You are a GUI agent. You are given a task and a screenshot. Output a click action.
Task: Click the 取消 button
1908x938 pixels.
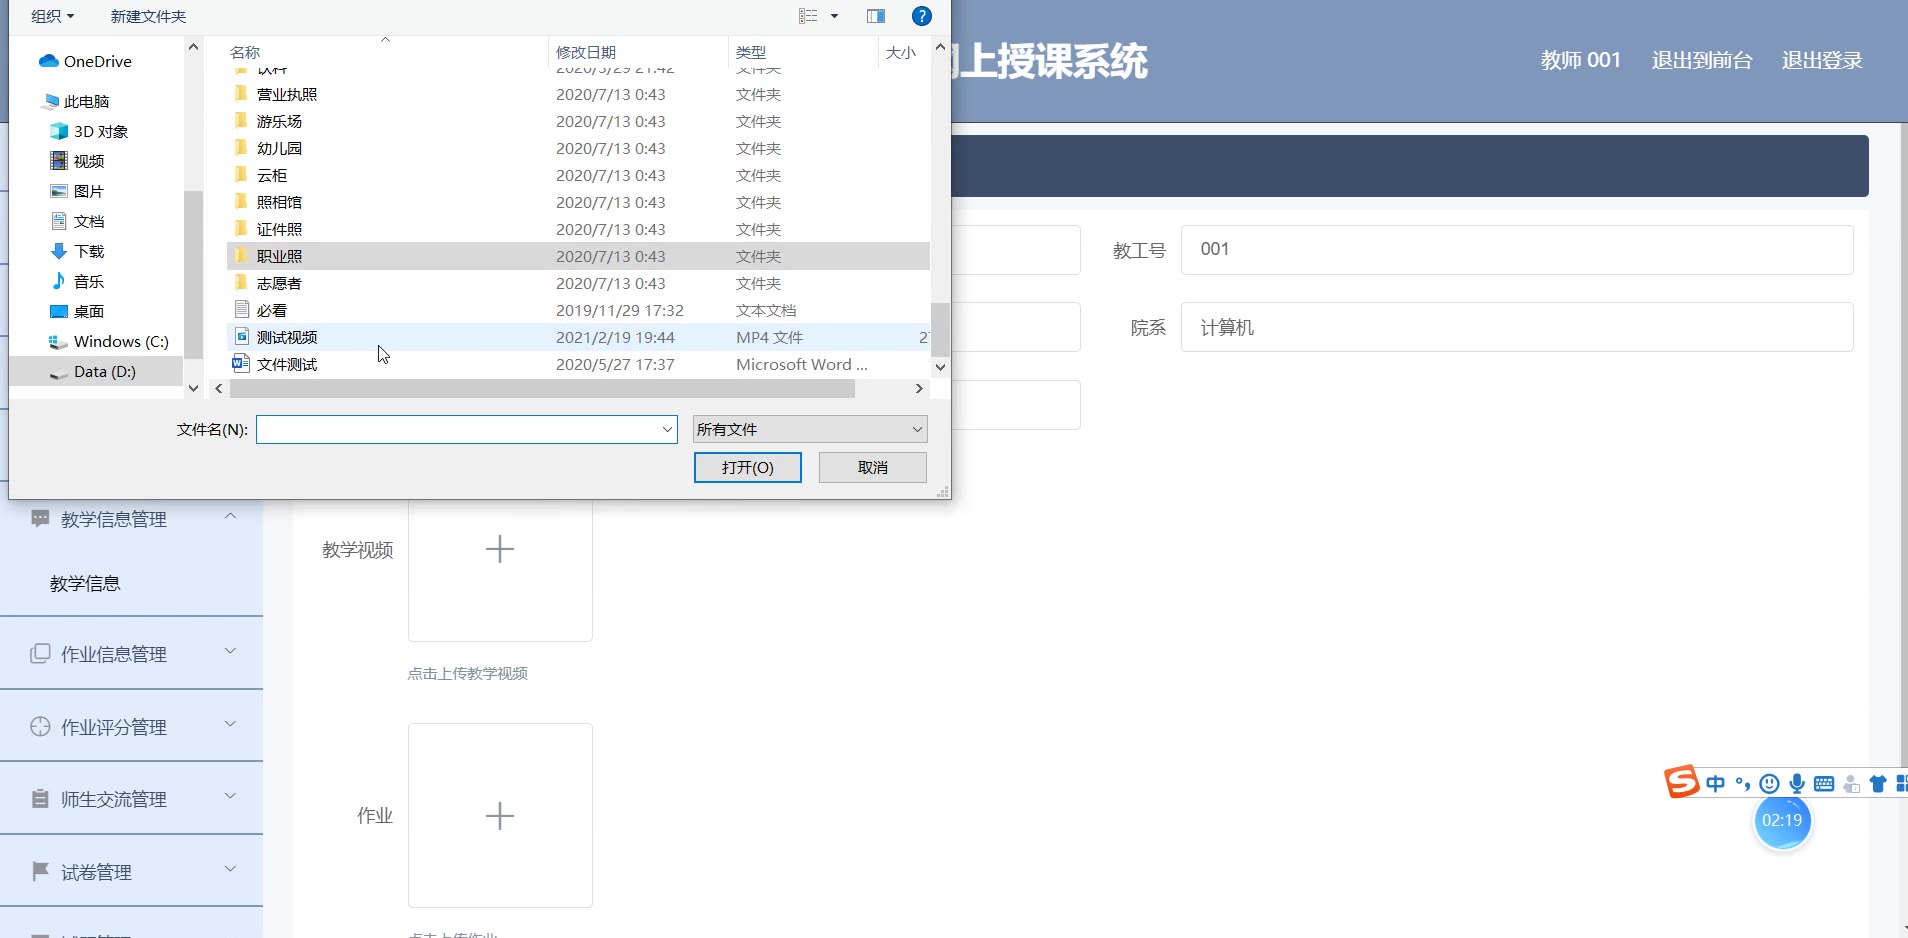[873, 467]
